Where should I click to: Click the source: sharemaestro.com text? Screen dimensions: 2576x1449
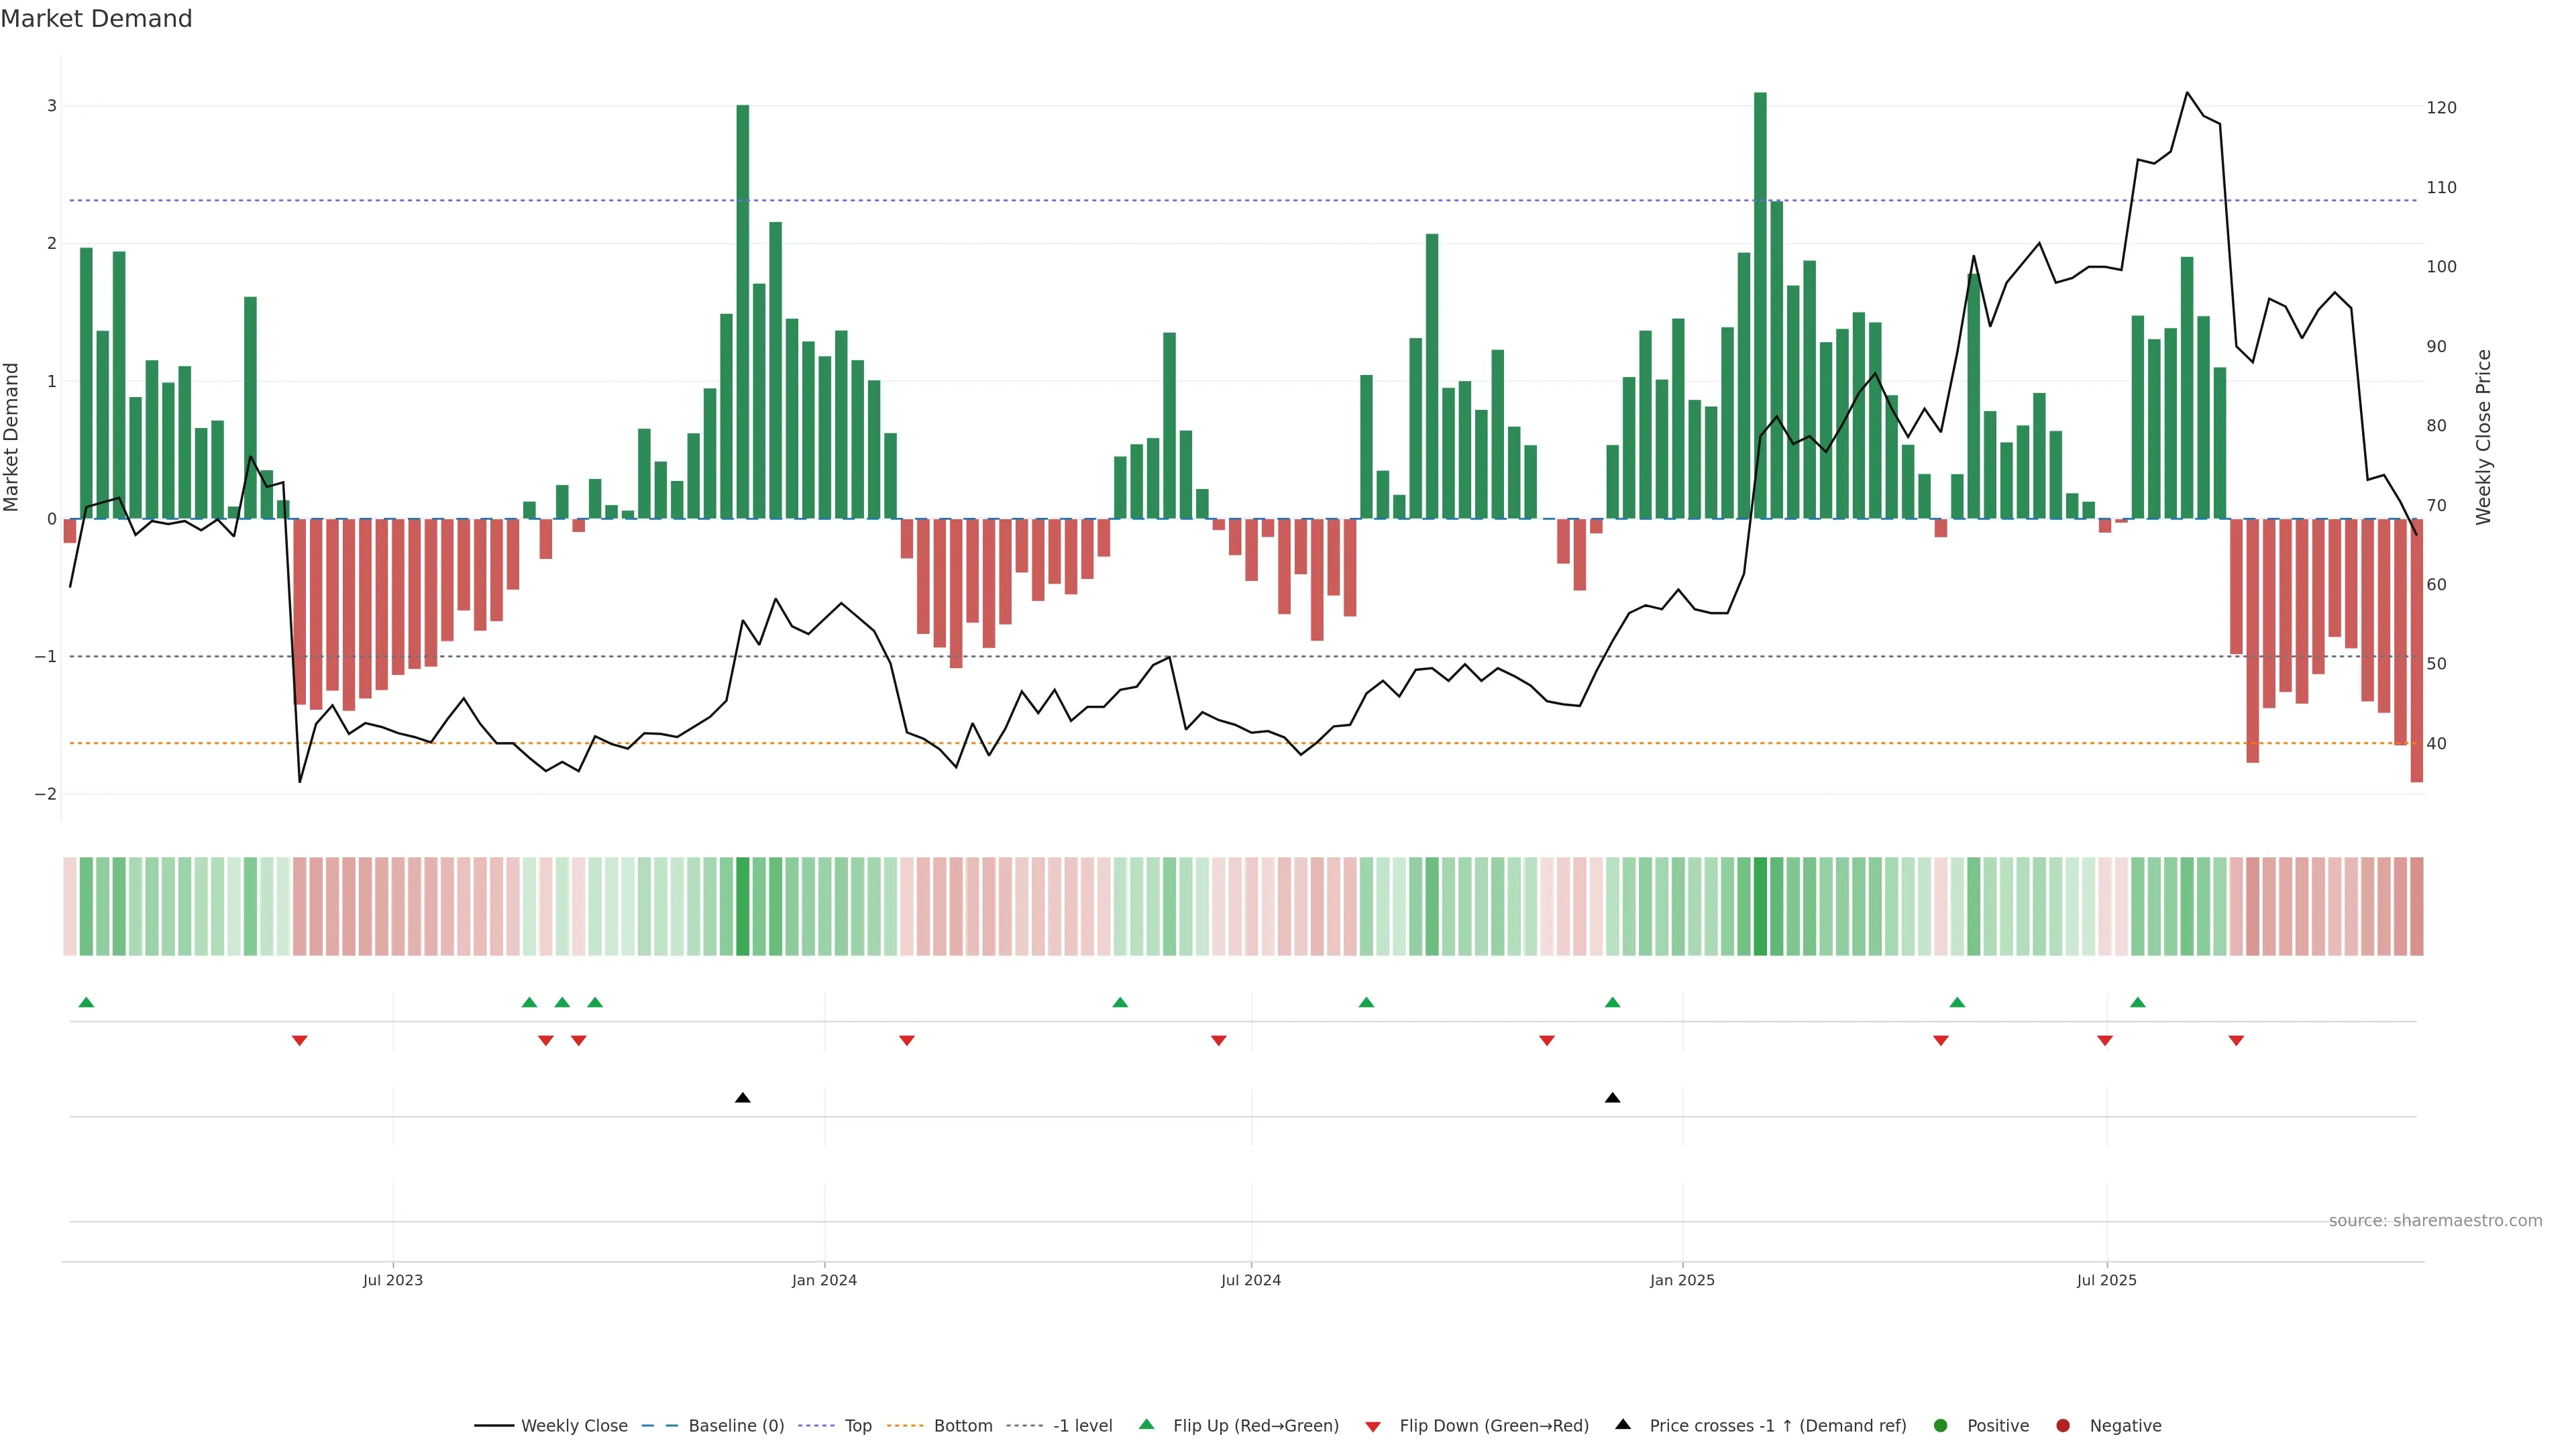(2435, 1220)
